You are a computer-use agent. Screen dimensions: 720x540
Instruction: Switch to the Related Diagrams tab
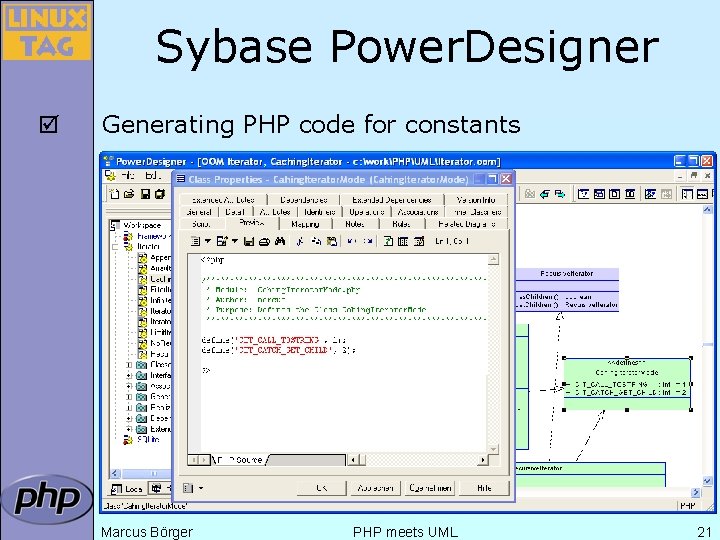[x=467, y=224]
